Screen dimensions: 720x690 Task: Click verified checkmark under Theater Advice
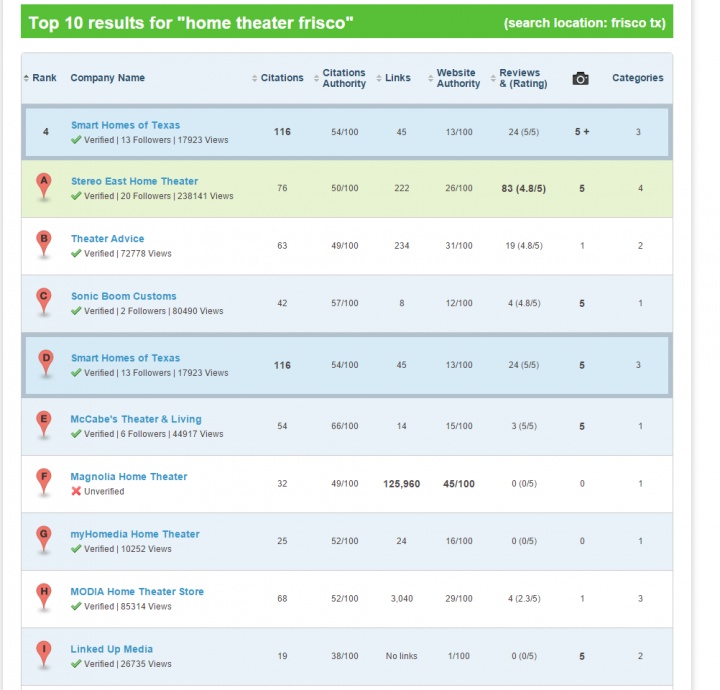(x=76, y=253)
